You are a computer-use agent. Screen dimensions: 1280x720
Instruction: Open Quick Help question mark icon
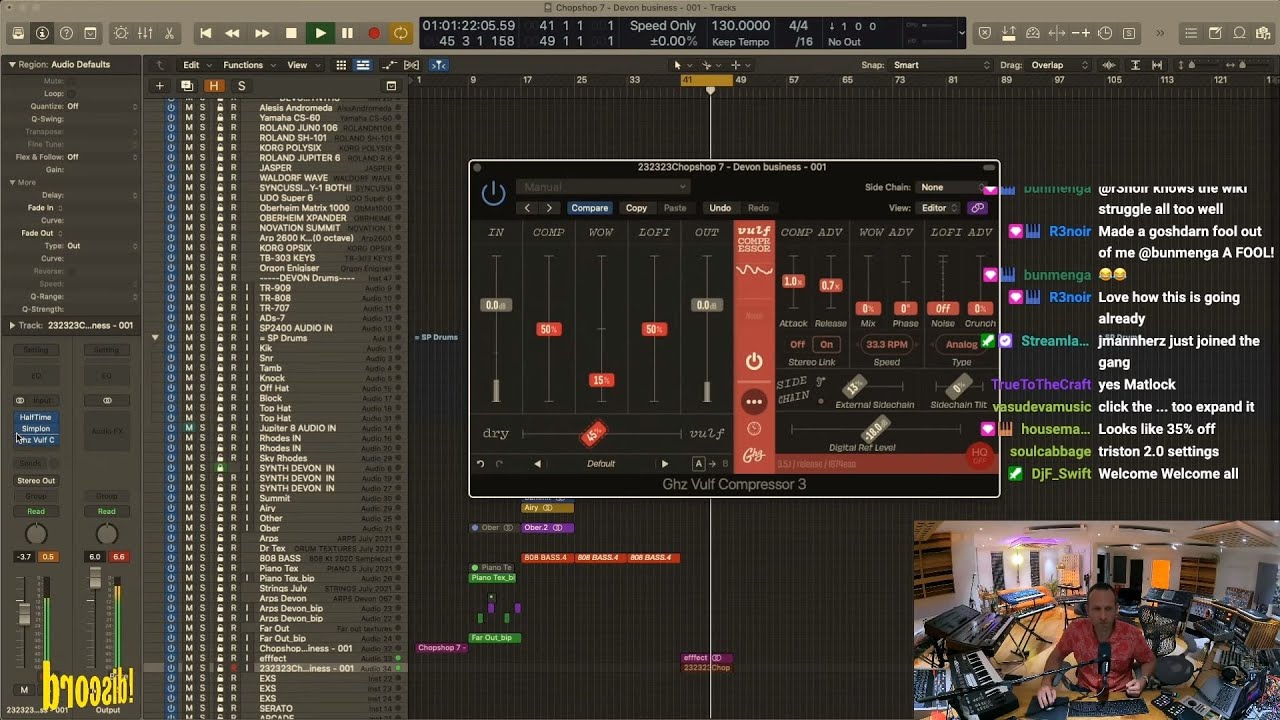tap(66, 33)
